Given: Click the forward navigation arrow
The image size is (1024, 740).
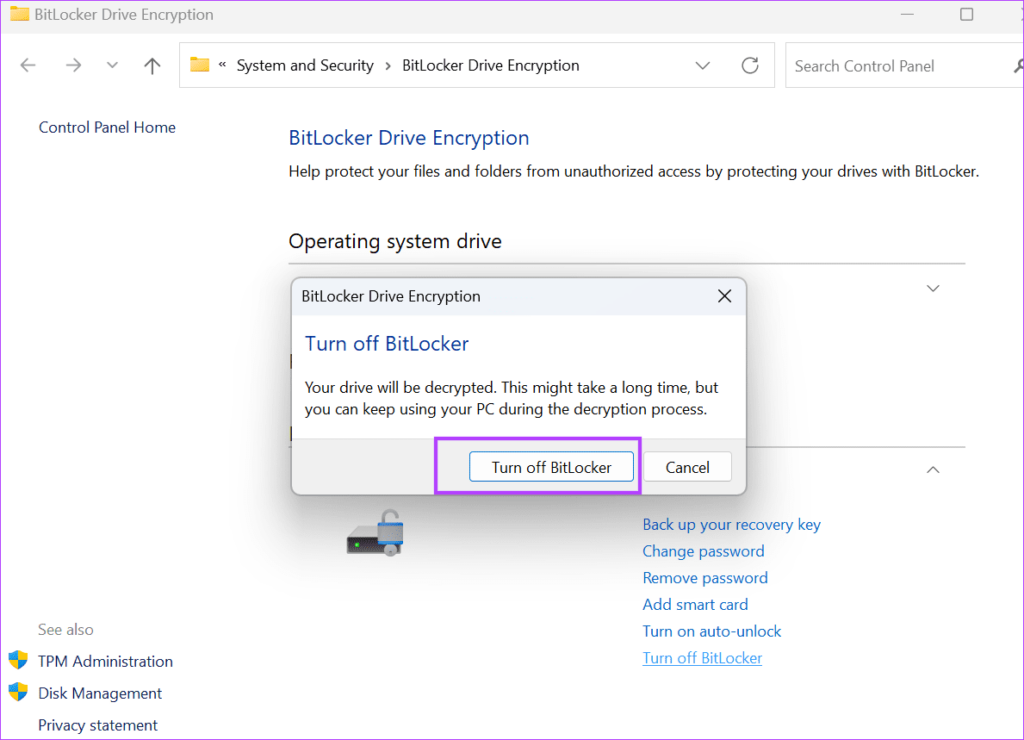Looking at the screenshot, I should 72,65.
